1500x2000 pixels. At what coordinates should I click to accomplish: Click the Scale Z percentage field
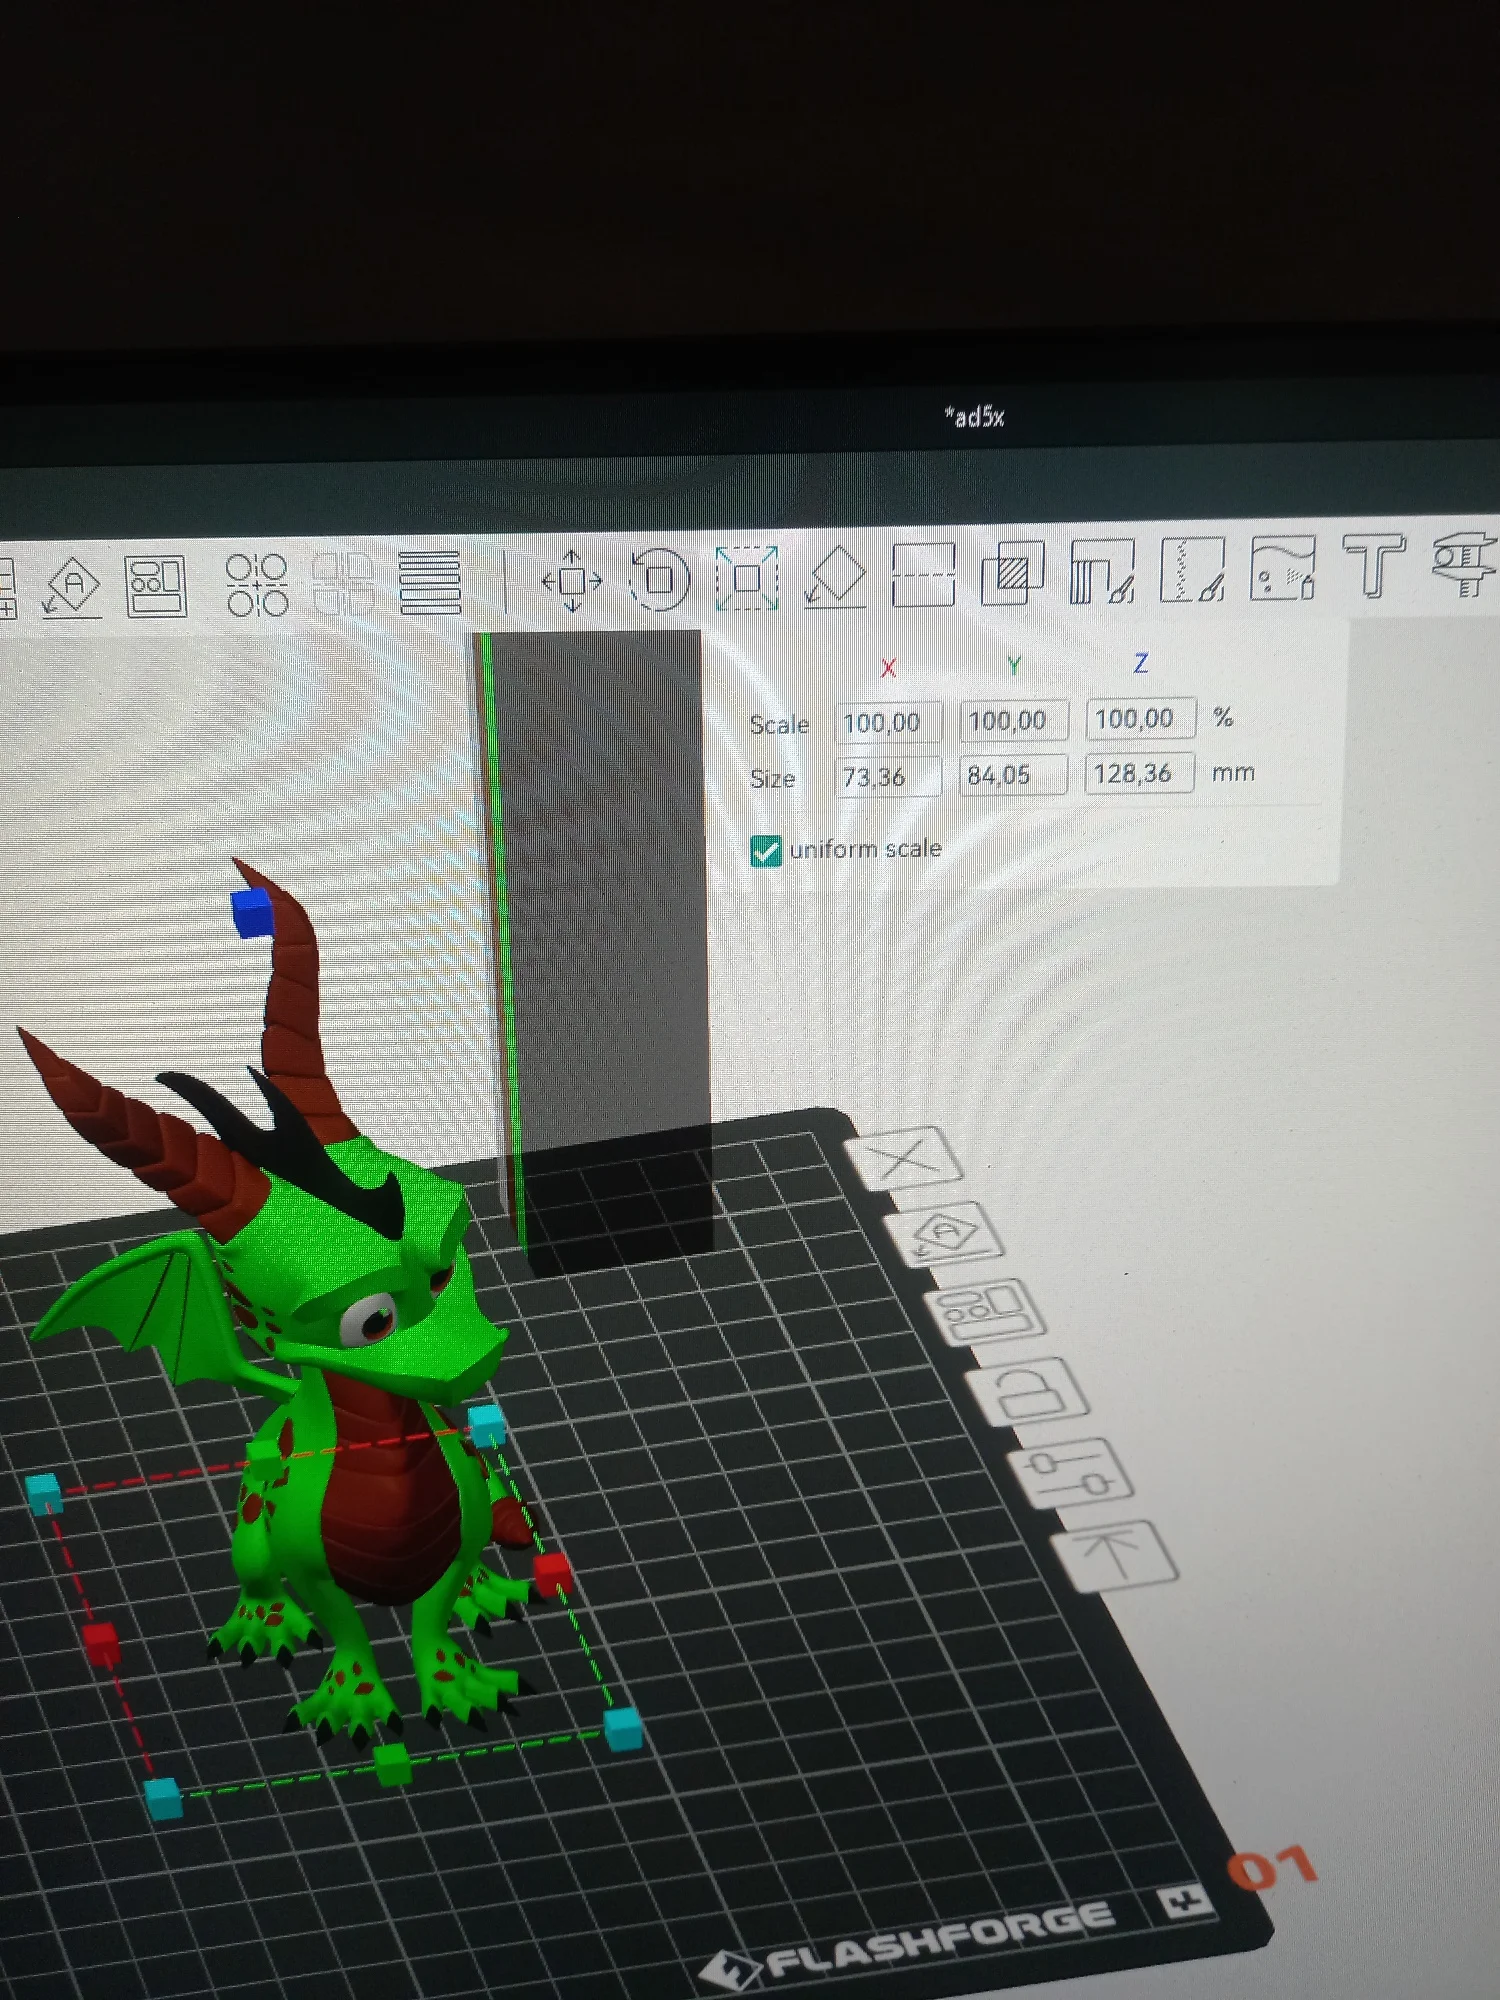tap(1141, 718)
